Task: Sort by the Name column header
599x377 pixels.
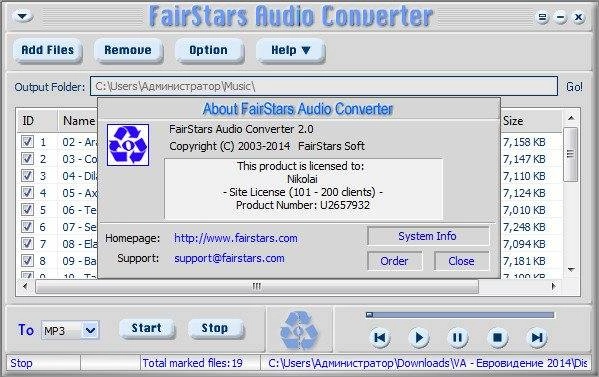Action: coord(78,121)
